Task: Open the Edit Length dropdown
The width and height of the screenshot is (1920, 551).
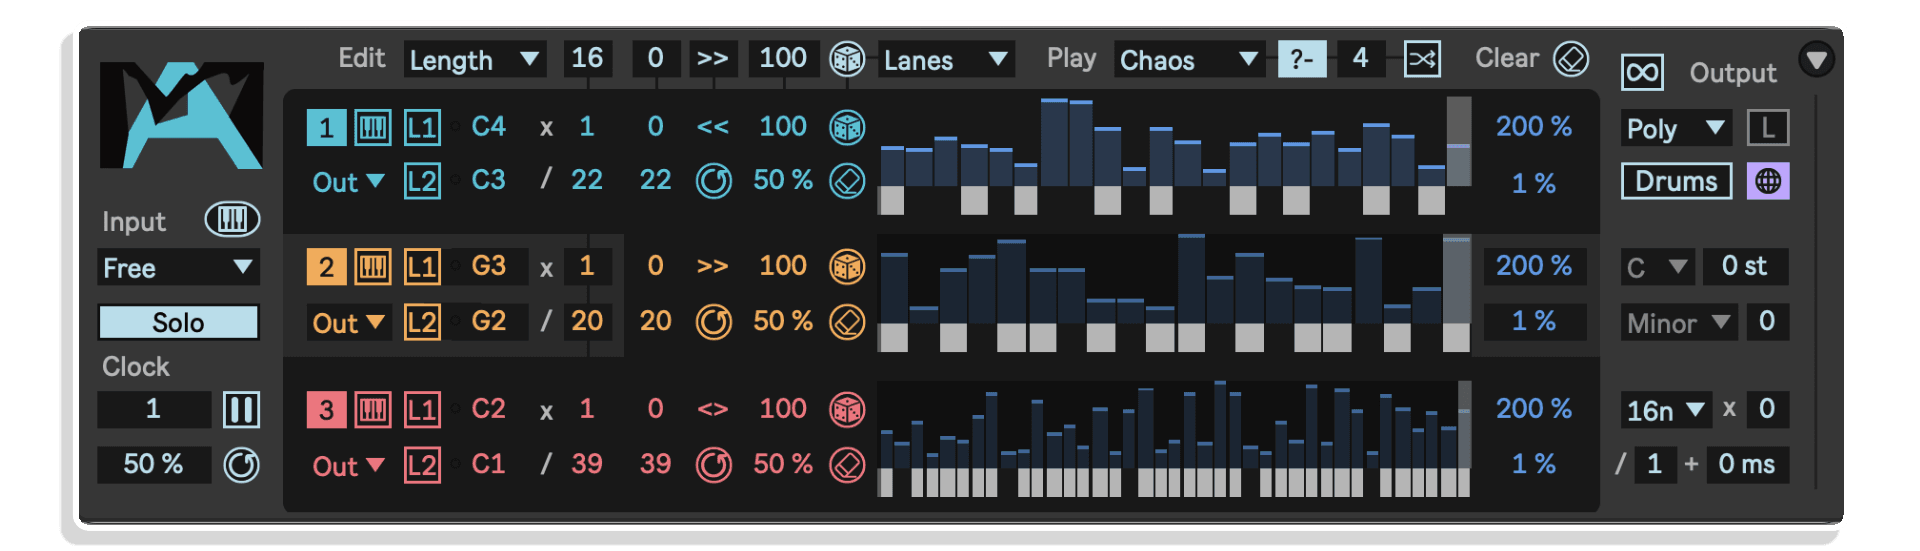Action: pos(475,59)
